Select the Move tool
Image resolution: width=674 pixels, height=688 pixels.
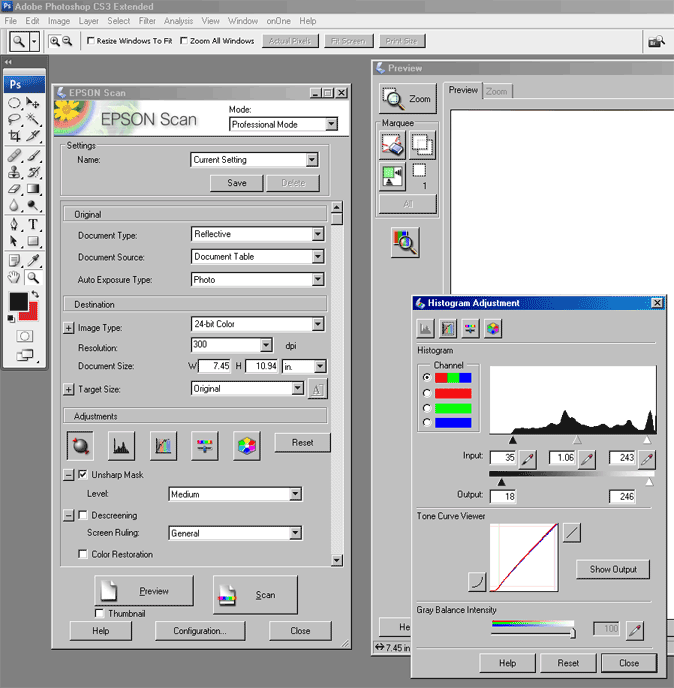(32, 103)
